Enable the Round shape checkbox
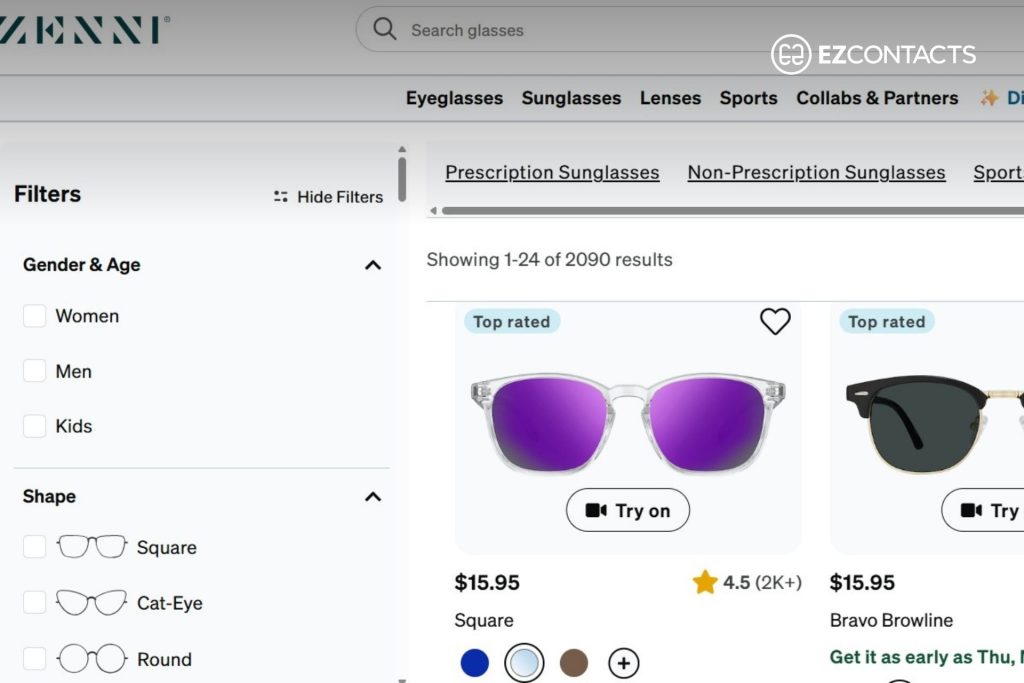1024x683 pixels. 34,659
